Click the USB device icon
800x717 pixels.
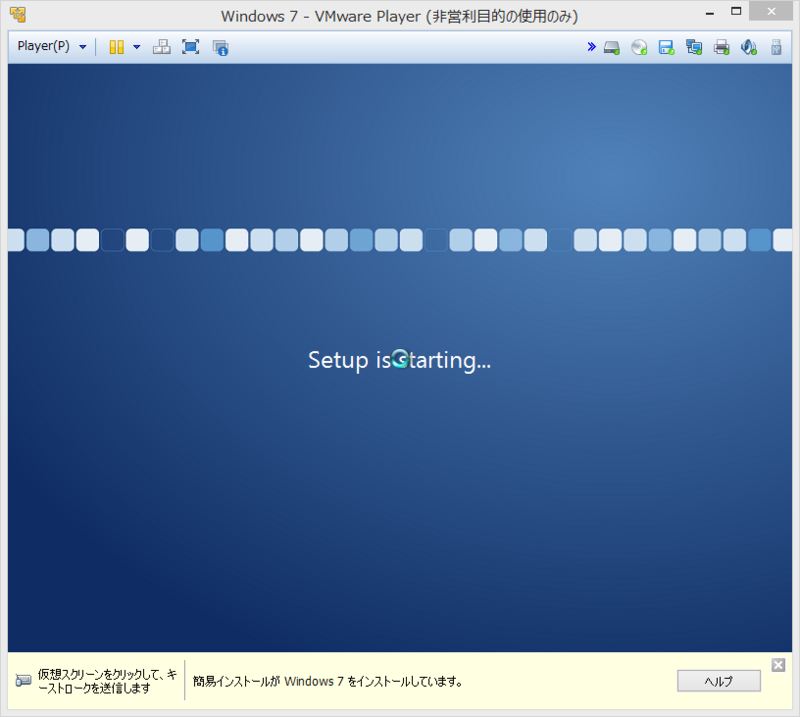(x=776, y=47)
